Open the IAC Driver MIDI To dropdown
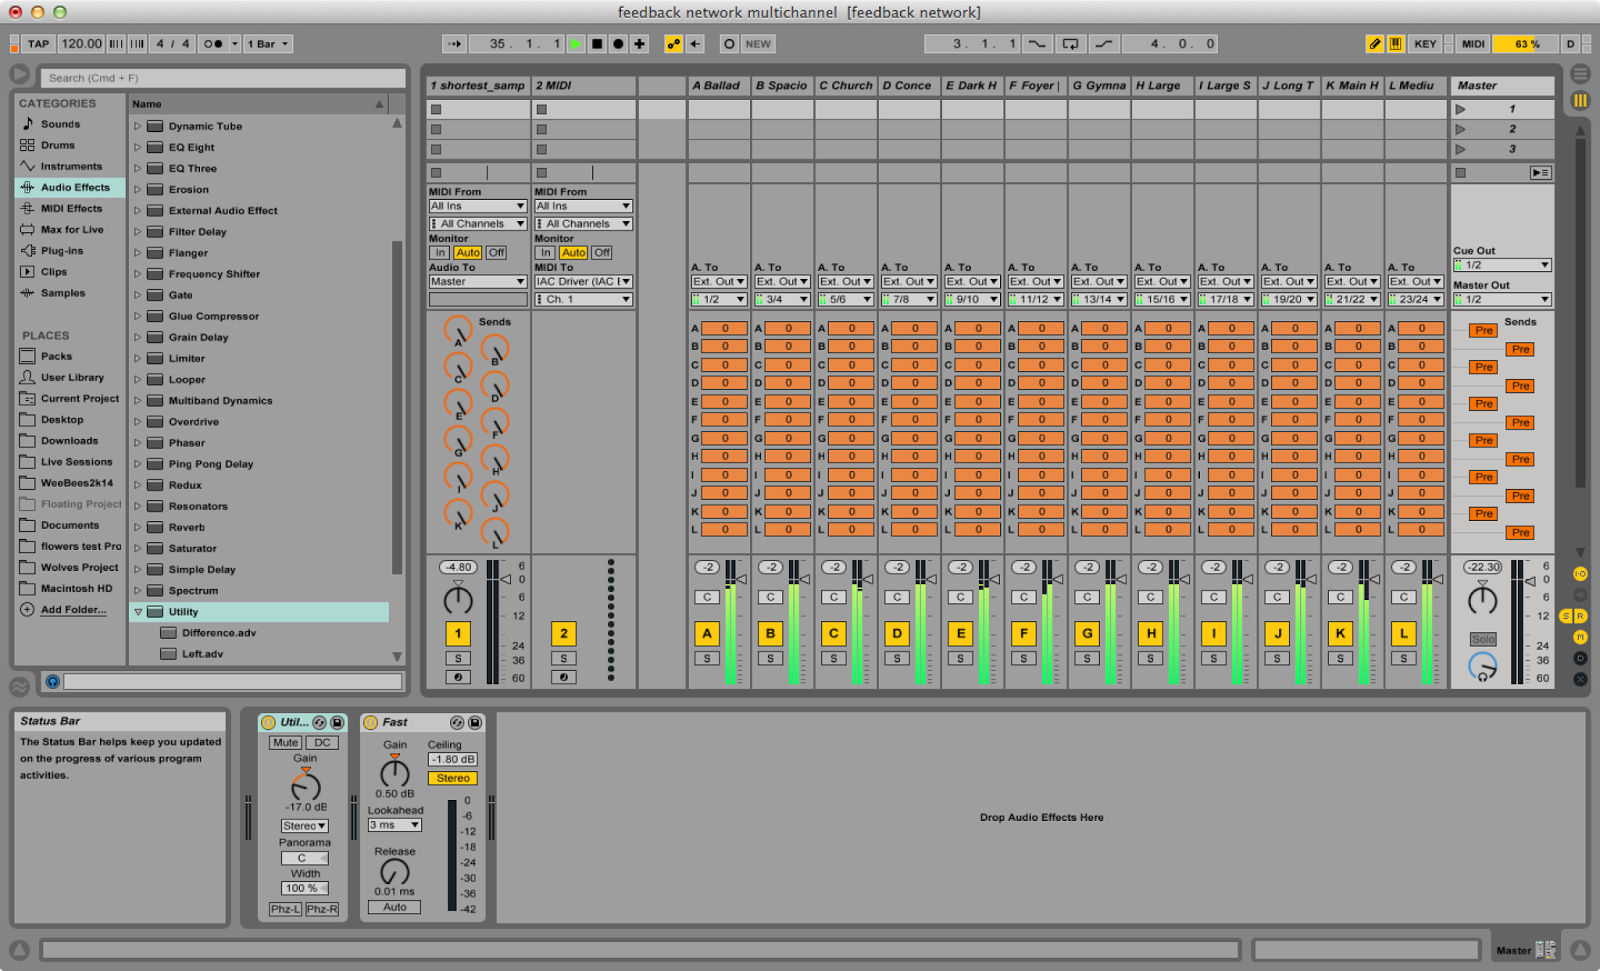Image resolution: width=1600 pixels, height=971 pixels. pyautogui.click(x=584, y=282)
